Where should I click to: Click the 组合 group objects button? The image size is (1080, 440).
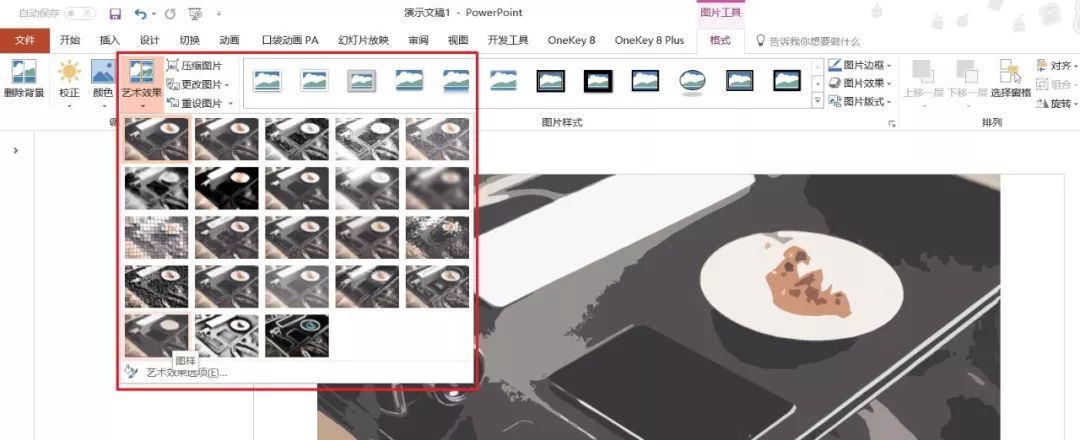click(x=1057, y=84)
